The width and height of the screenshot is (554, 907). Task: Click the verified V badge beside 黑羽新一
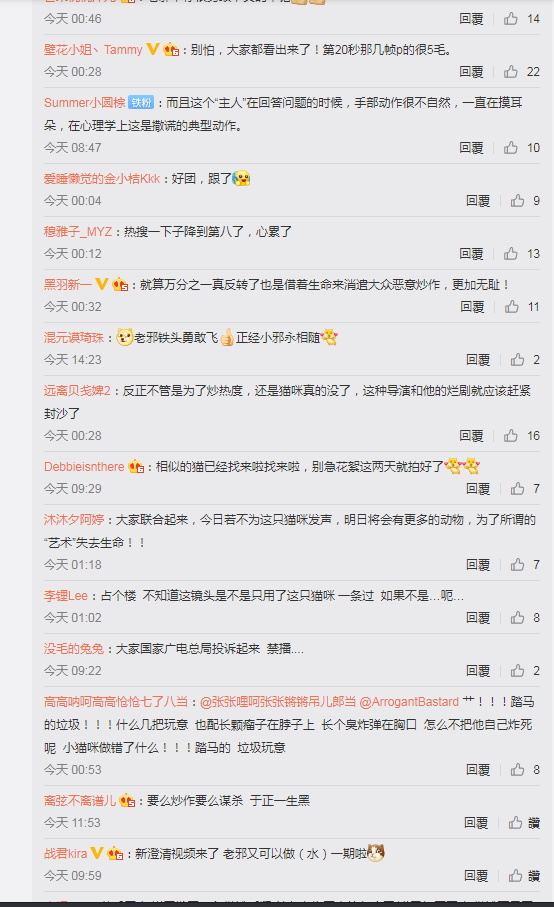pyautogui.click(x=102, y=284)
